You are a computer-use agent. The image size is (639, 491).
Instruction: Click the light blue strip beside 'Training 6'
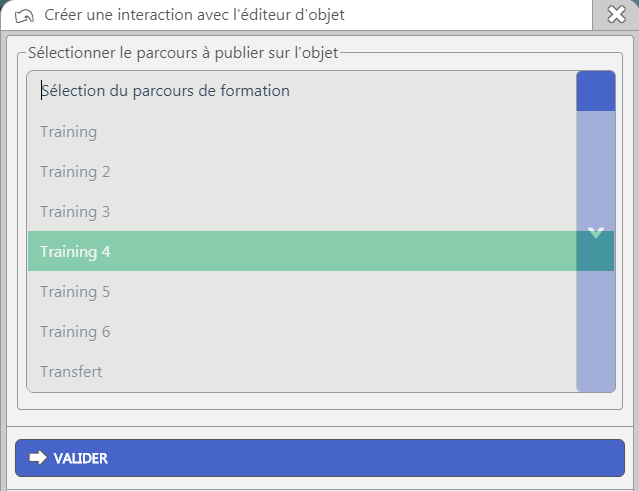(596, 331)
